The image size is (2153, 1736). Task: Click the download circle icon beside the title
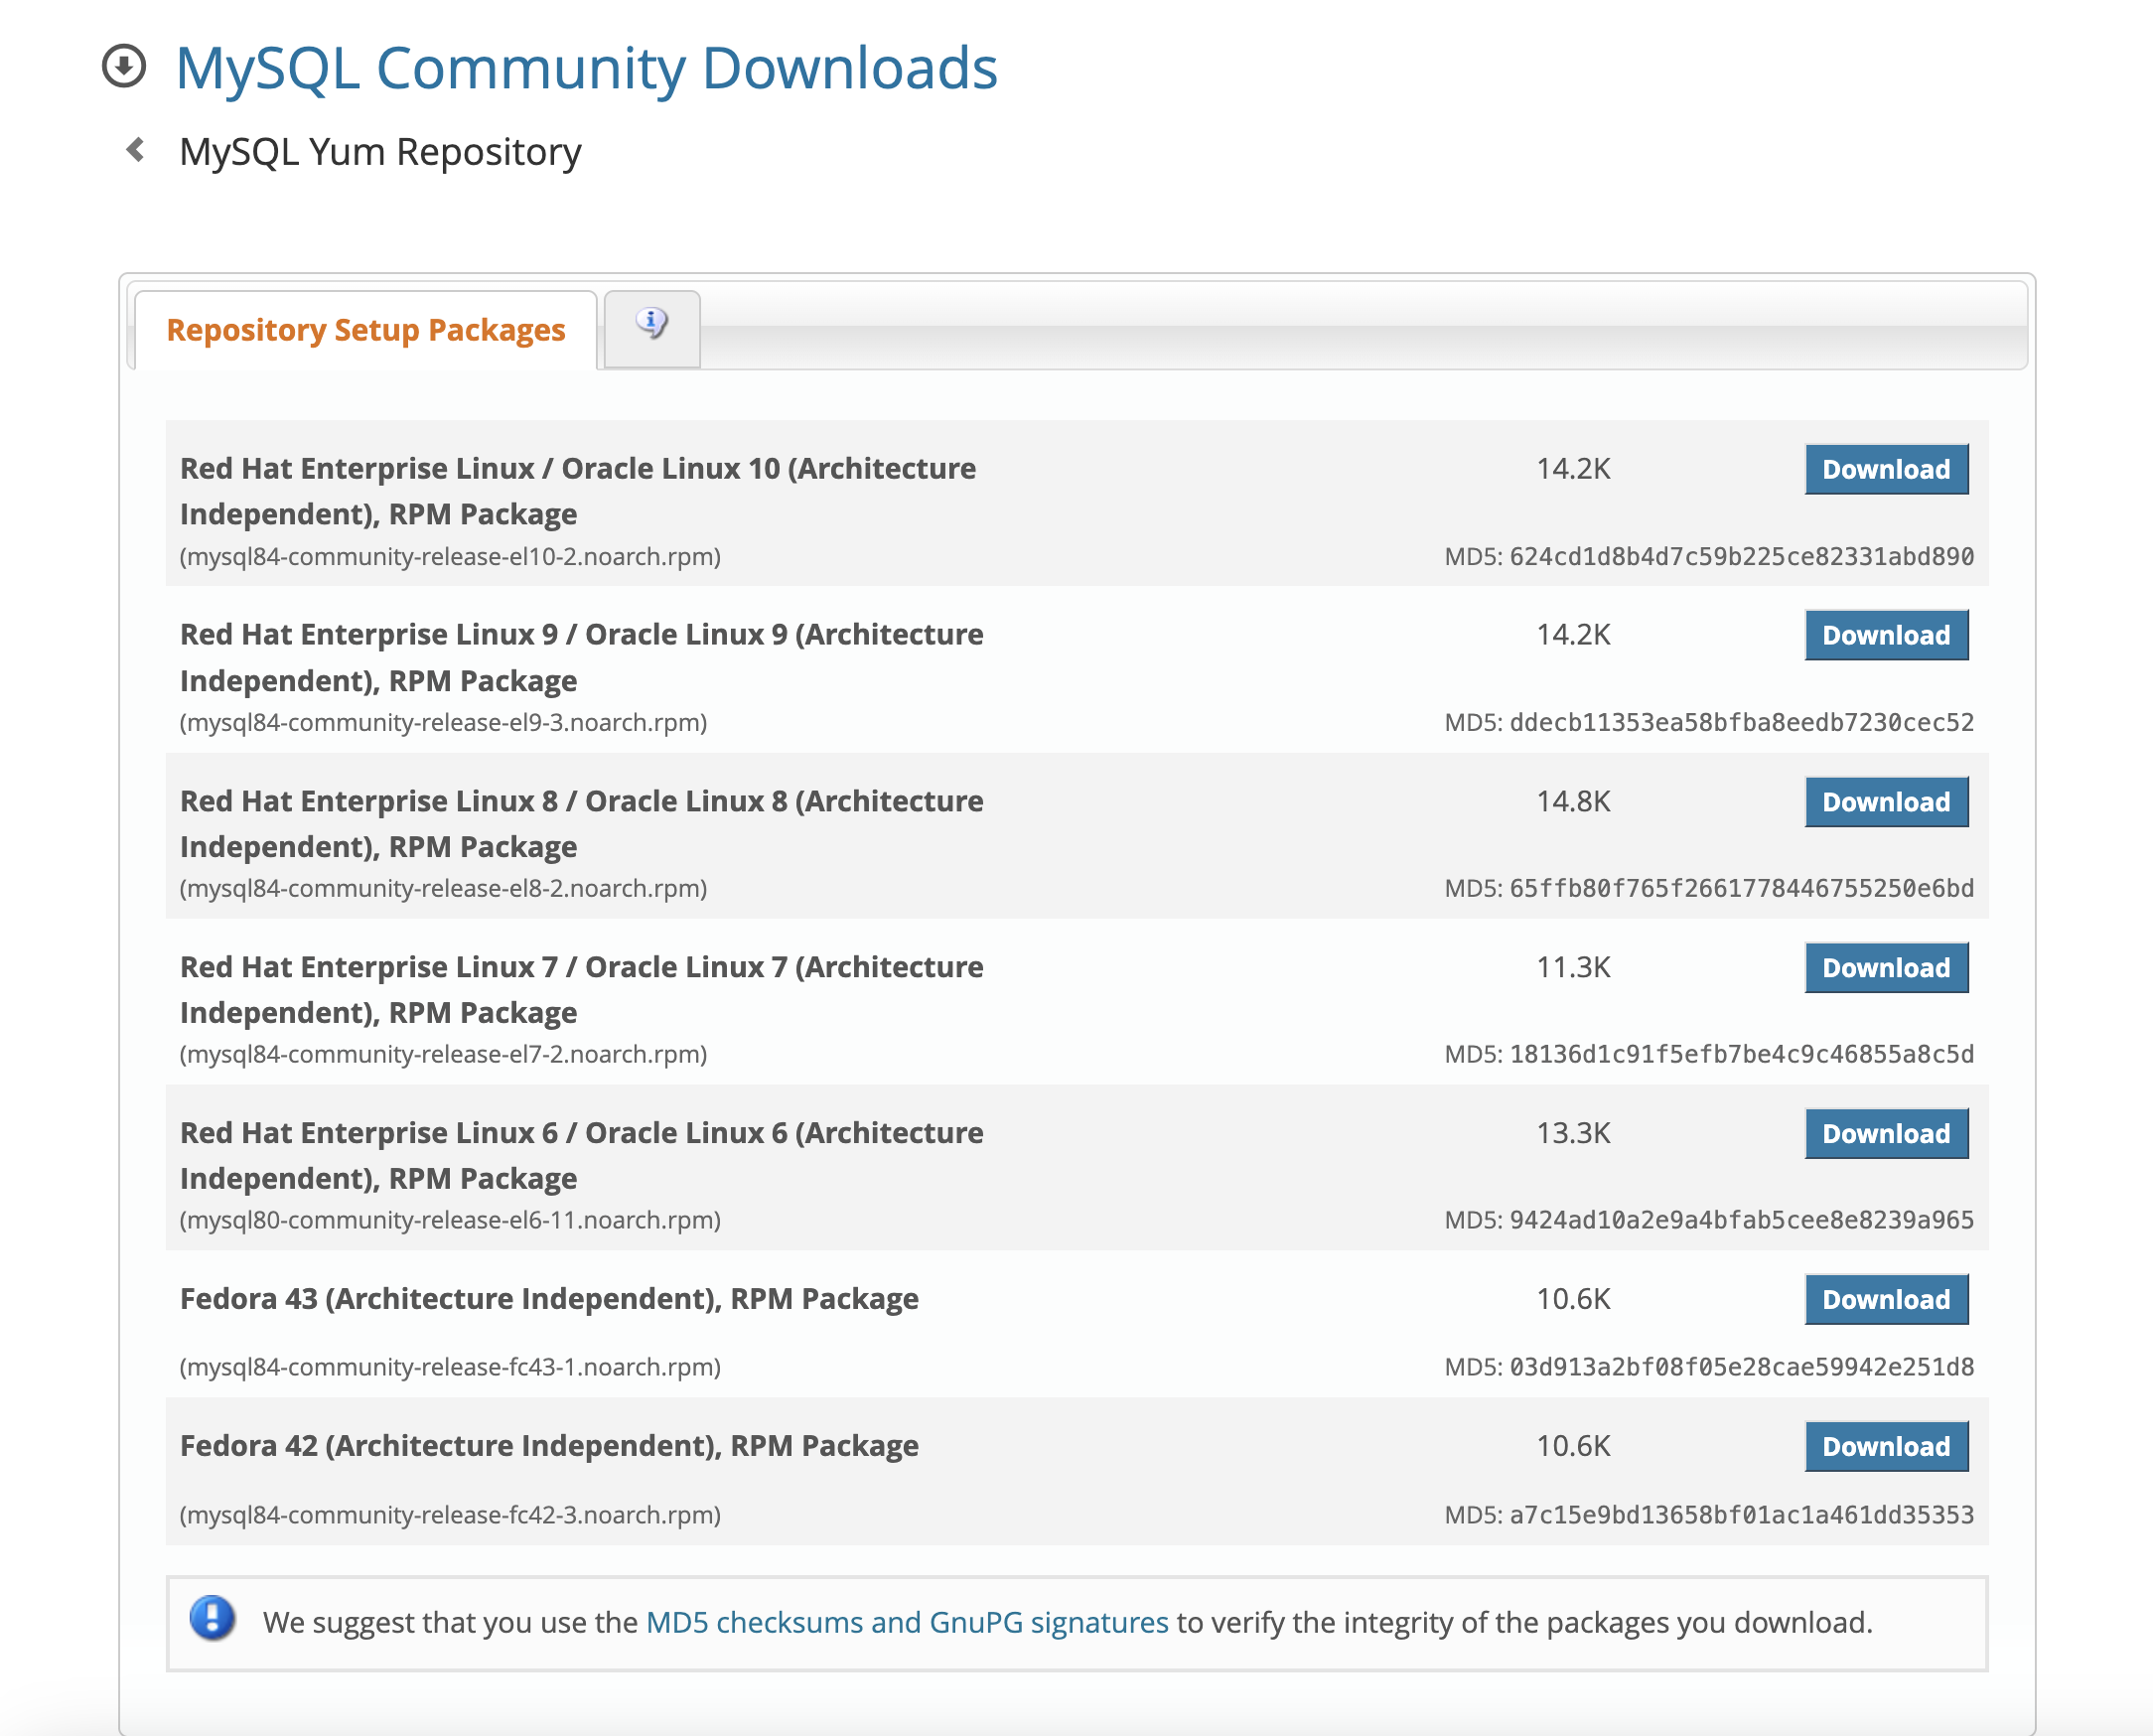click(124, 66)
